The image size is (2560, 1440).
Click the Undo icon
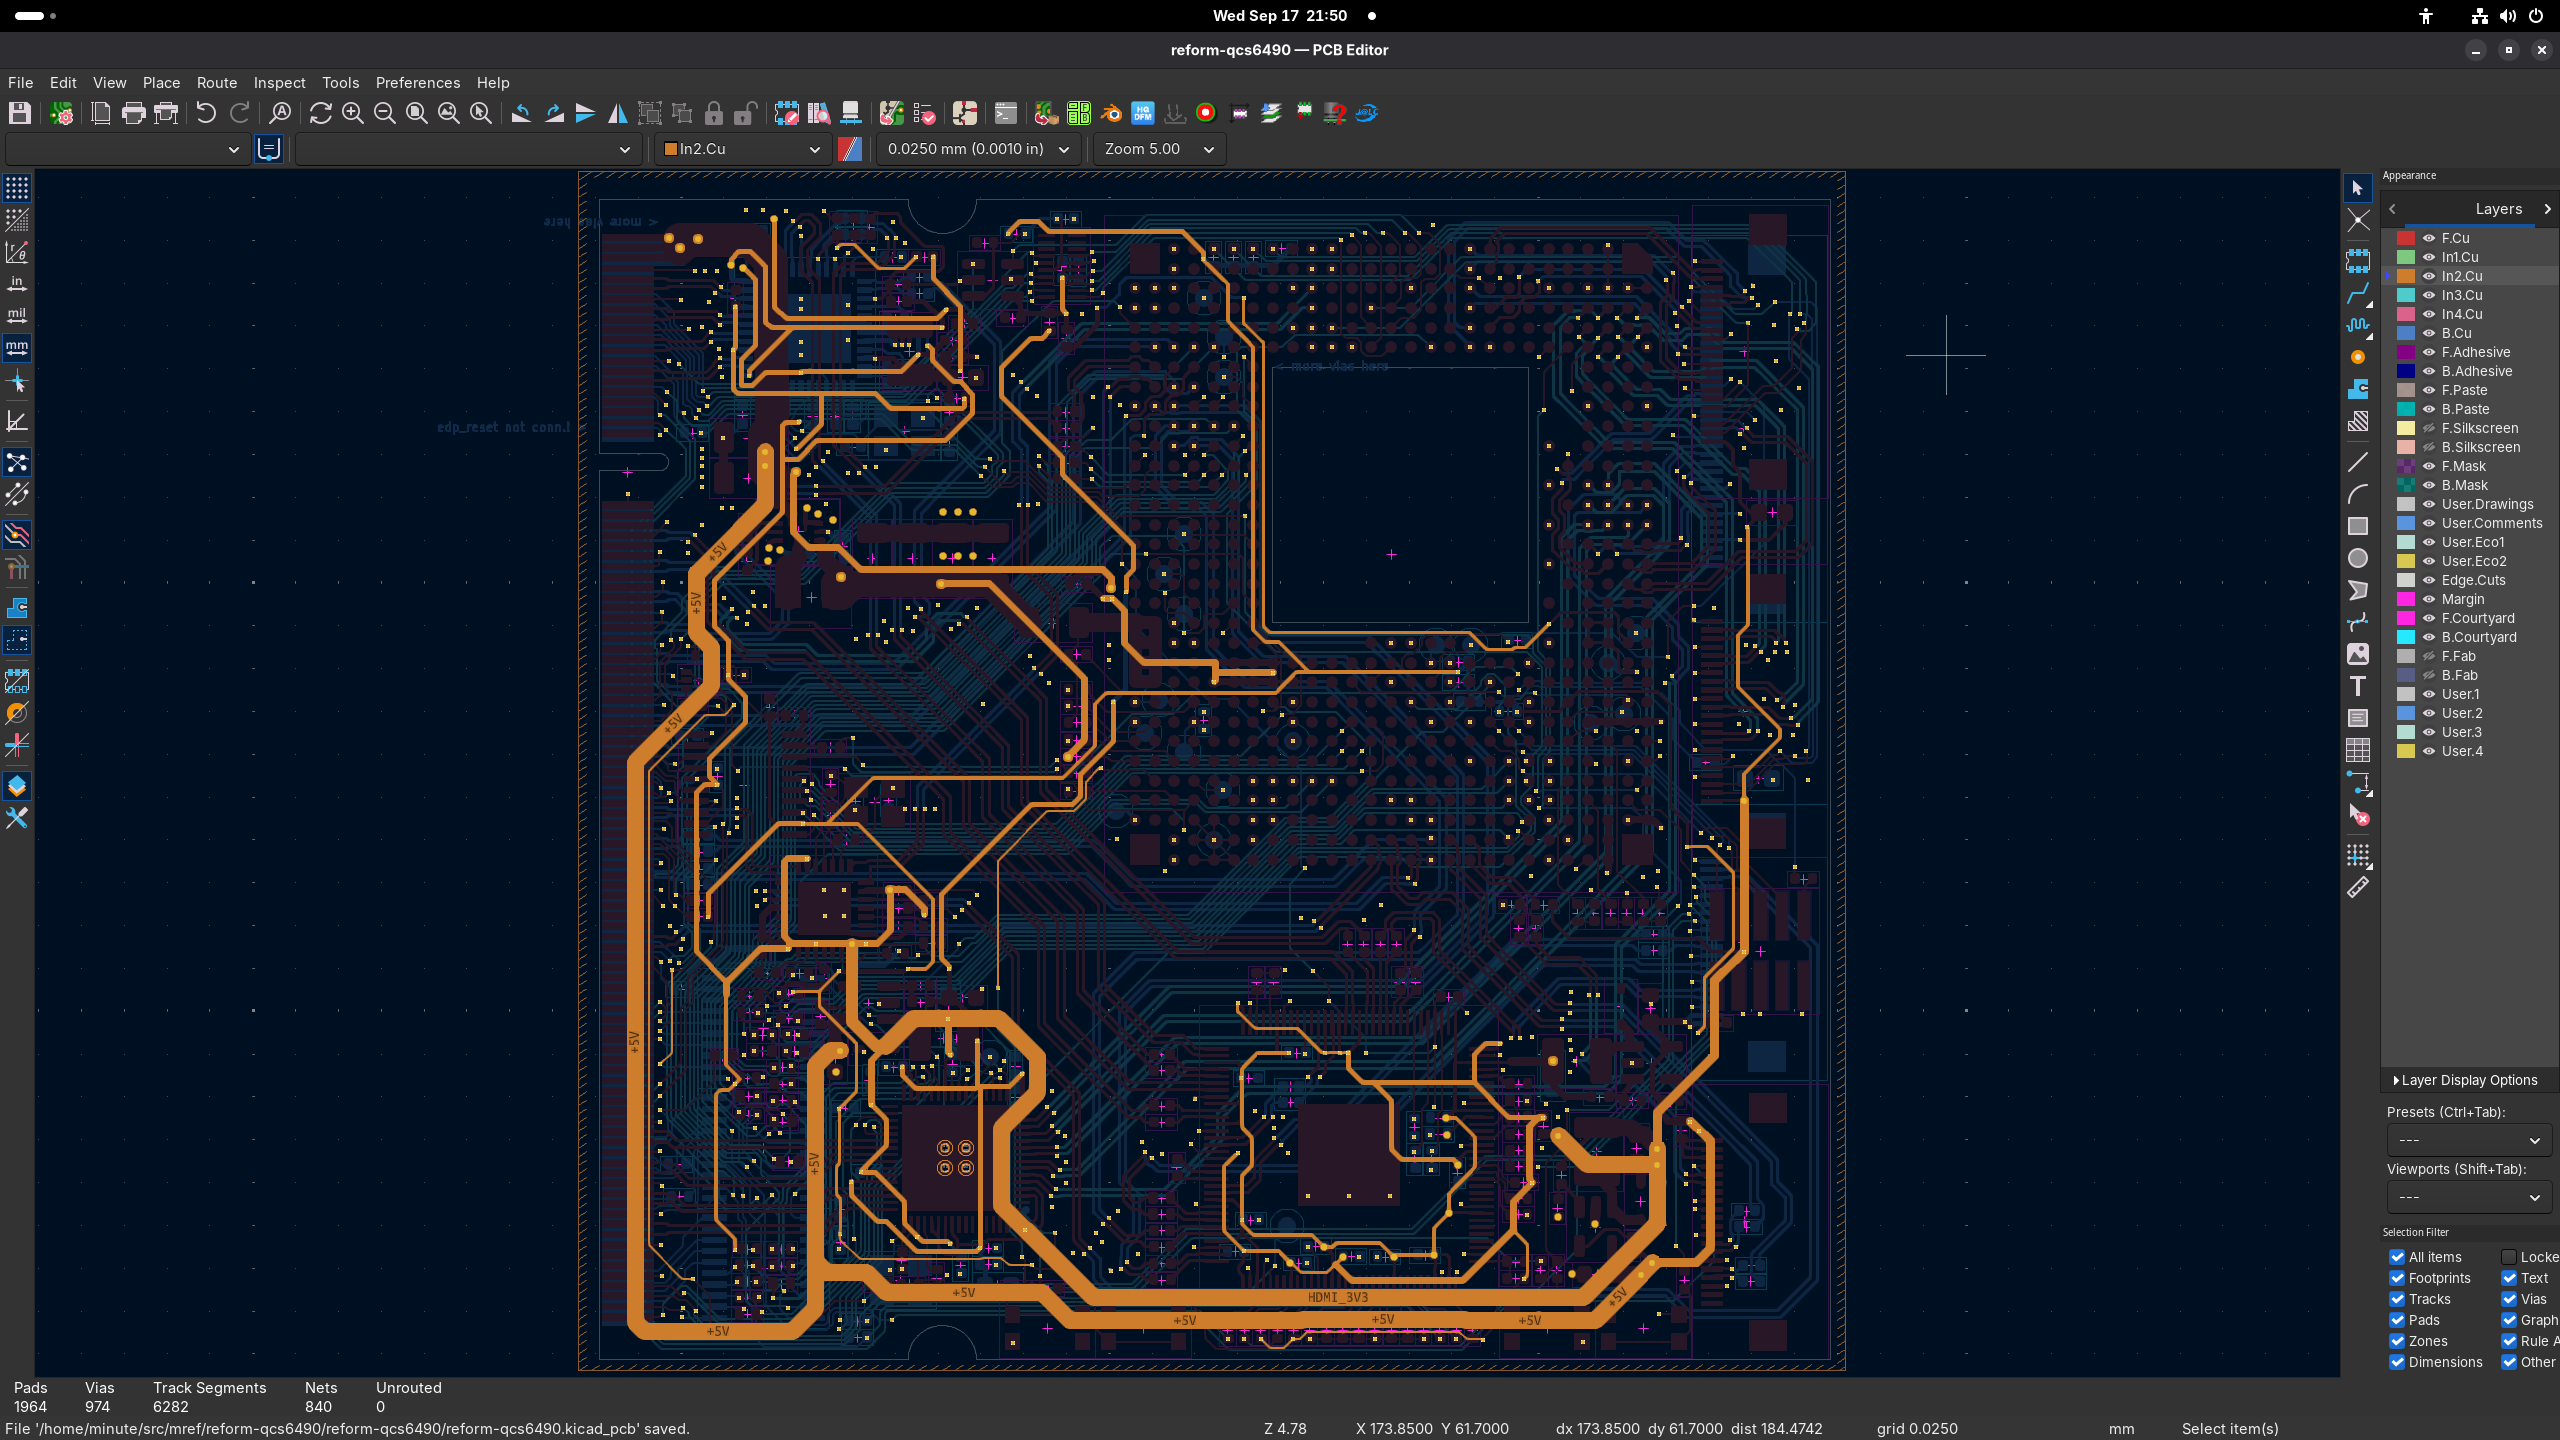tap(206, 113)
